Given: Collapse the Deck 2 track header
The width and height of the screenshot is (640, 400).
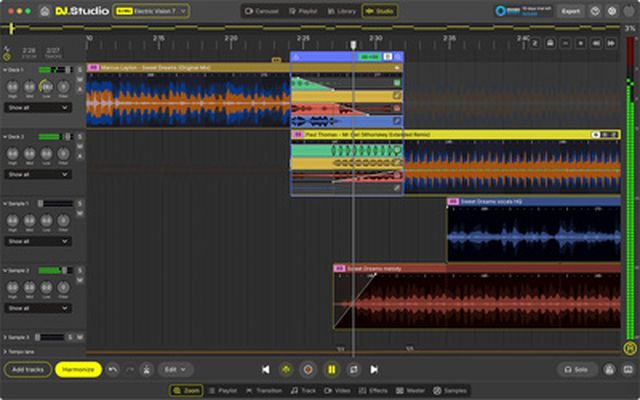Looking at the screenshot, I should point(5,137).
